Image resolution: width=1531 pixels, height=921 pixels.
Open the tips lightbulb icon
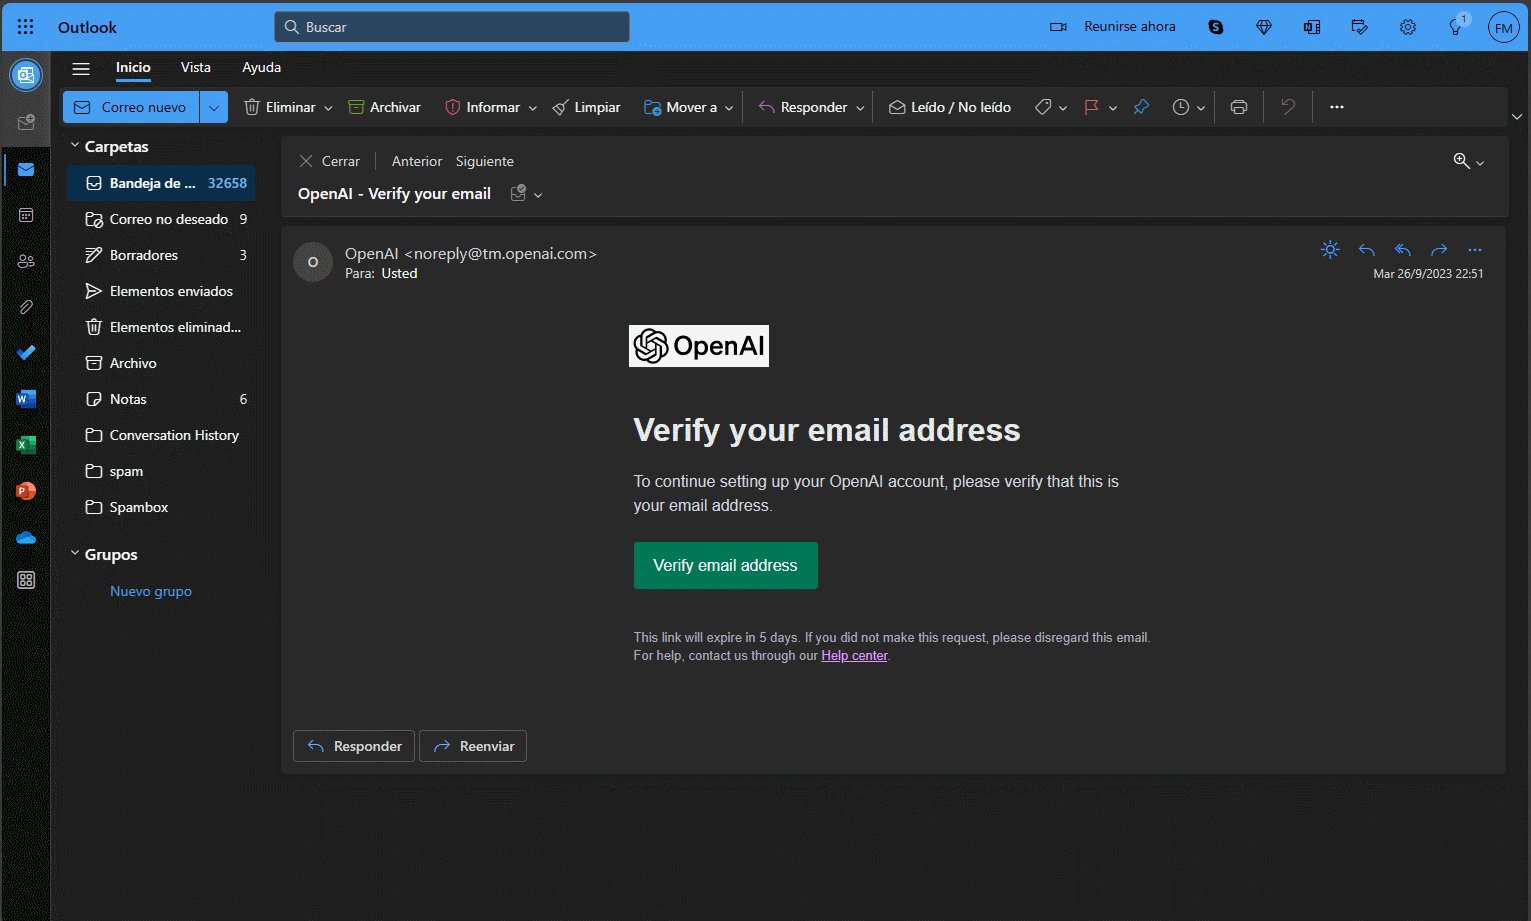tap(1457, 26)
